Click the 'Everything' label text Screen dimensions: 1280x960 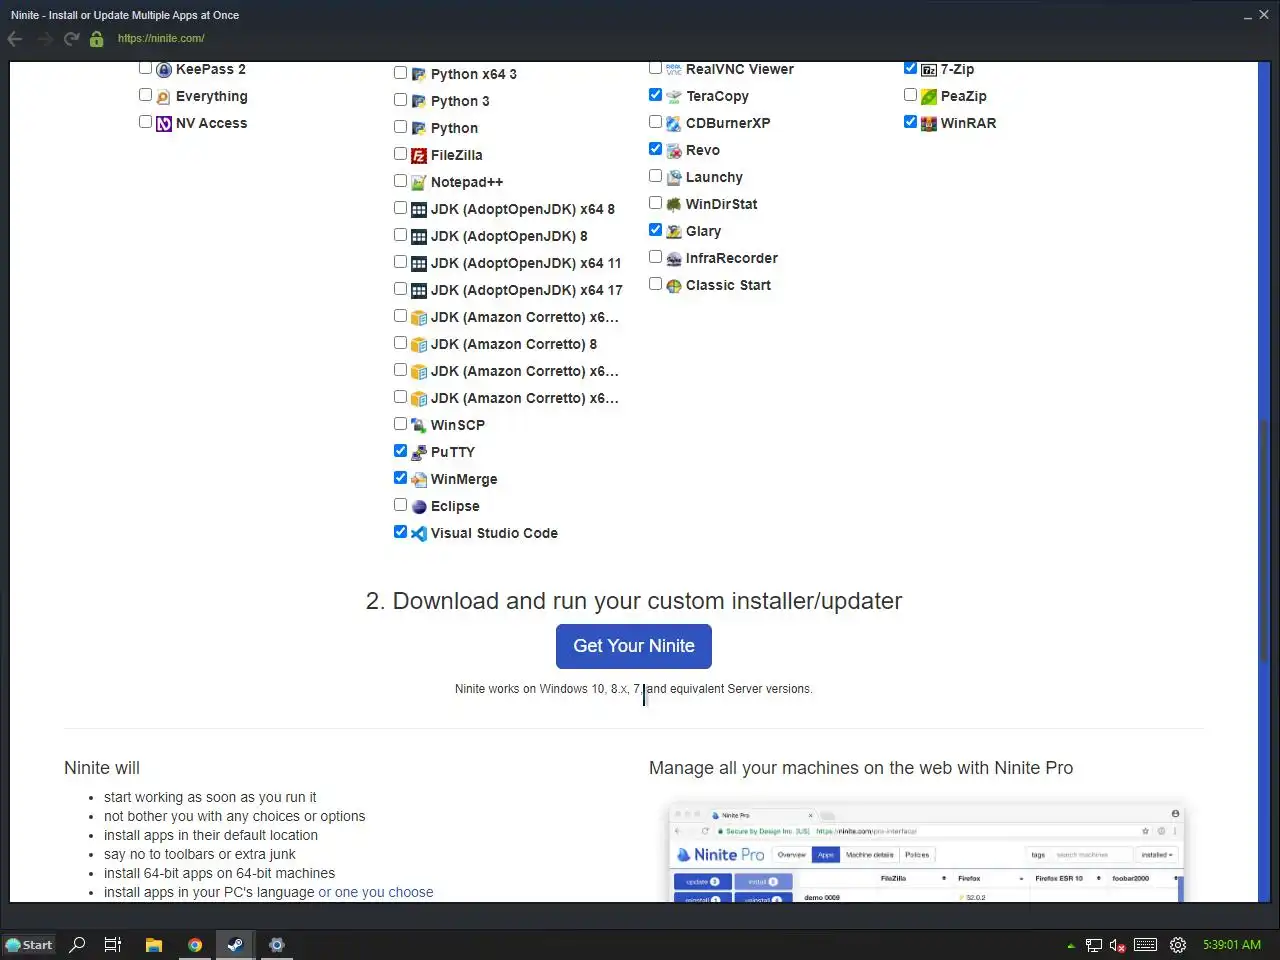tap(212, 97)
